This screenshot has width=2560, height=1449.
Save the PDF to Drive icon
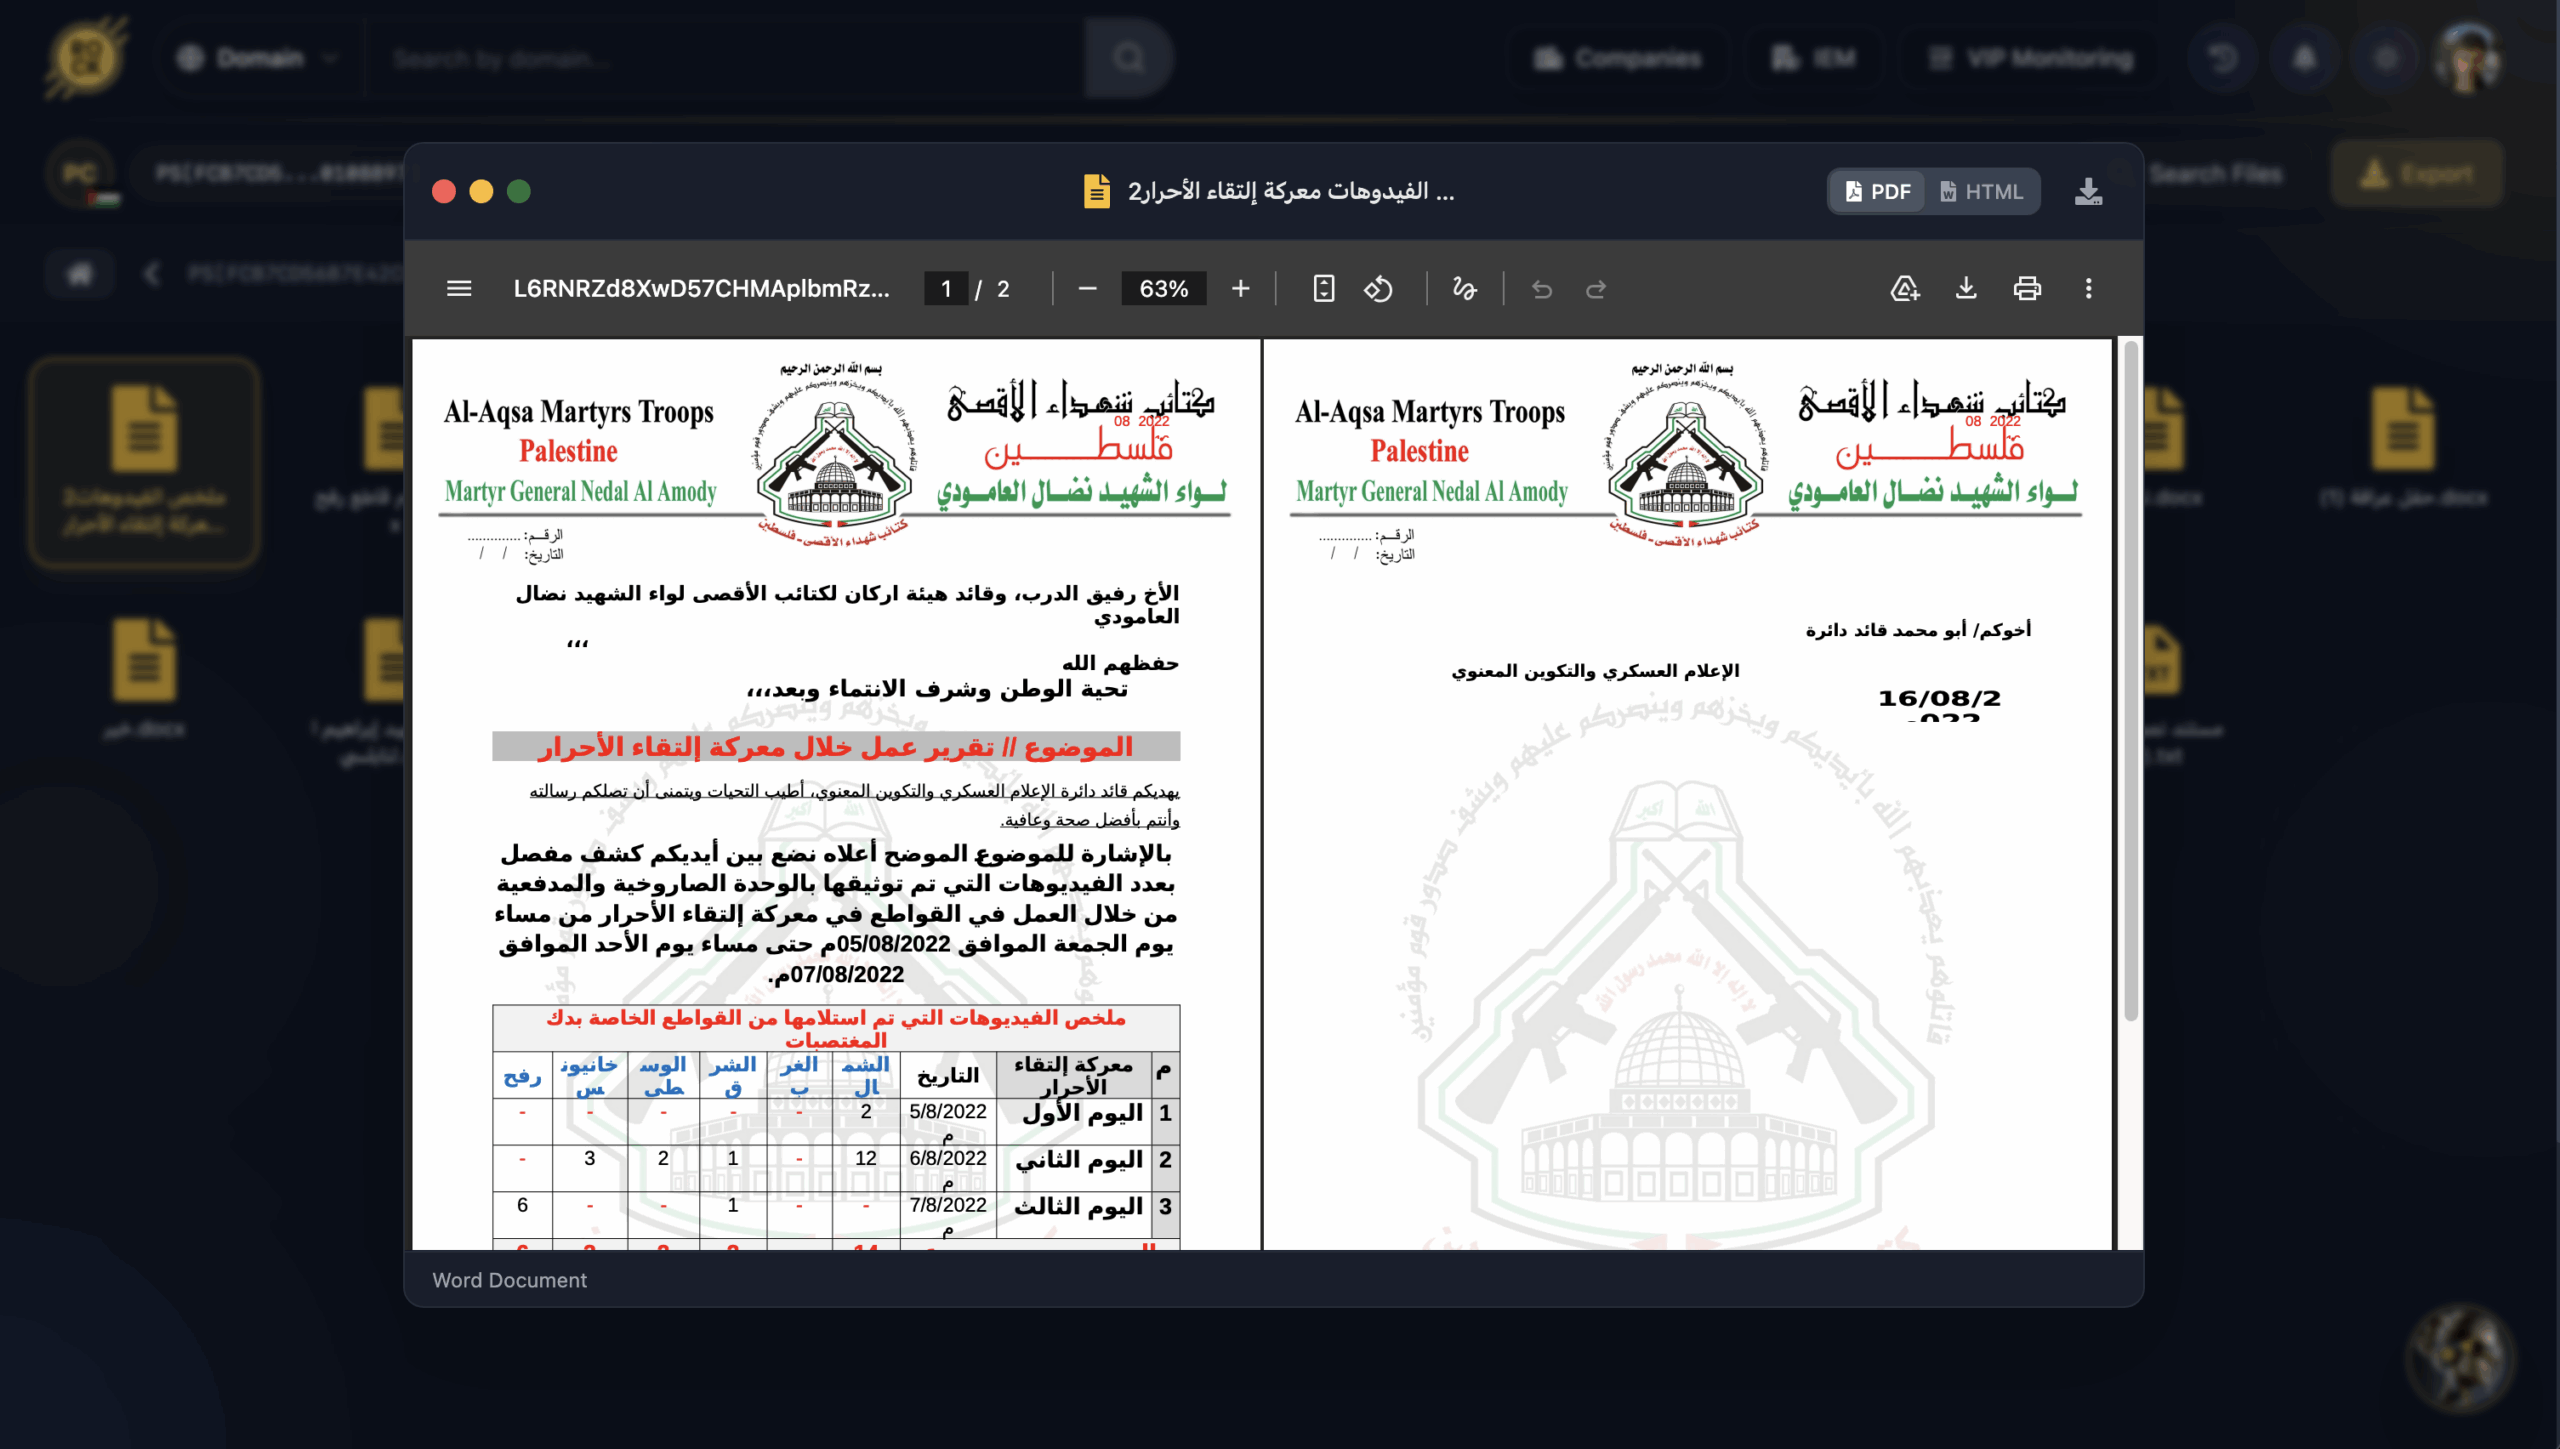(1904, 289)
